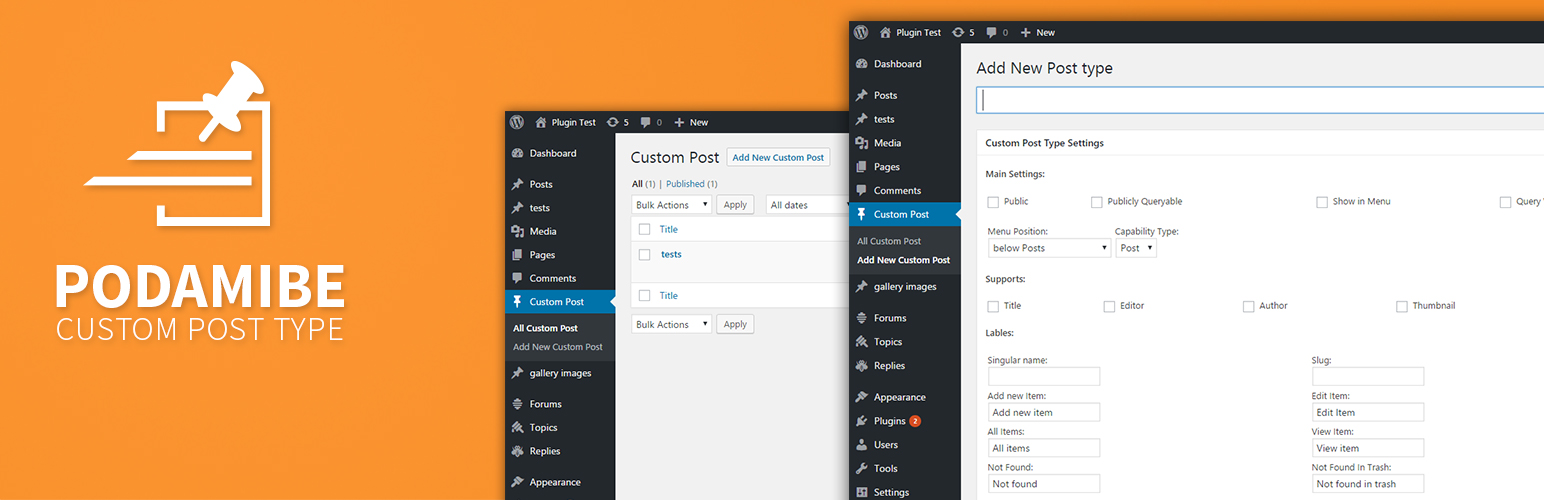Click the Not Found in Trash field

pyautogui.click(x=1368, y=484)
